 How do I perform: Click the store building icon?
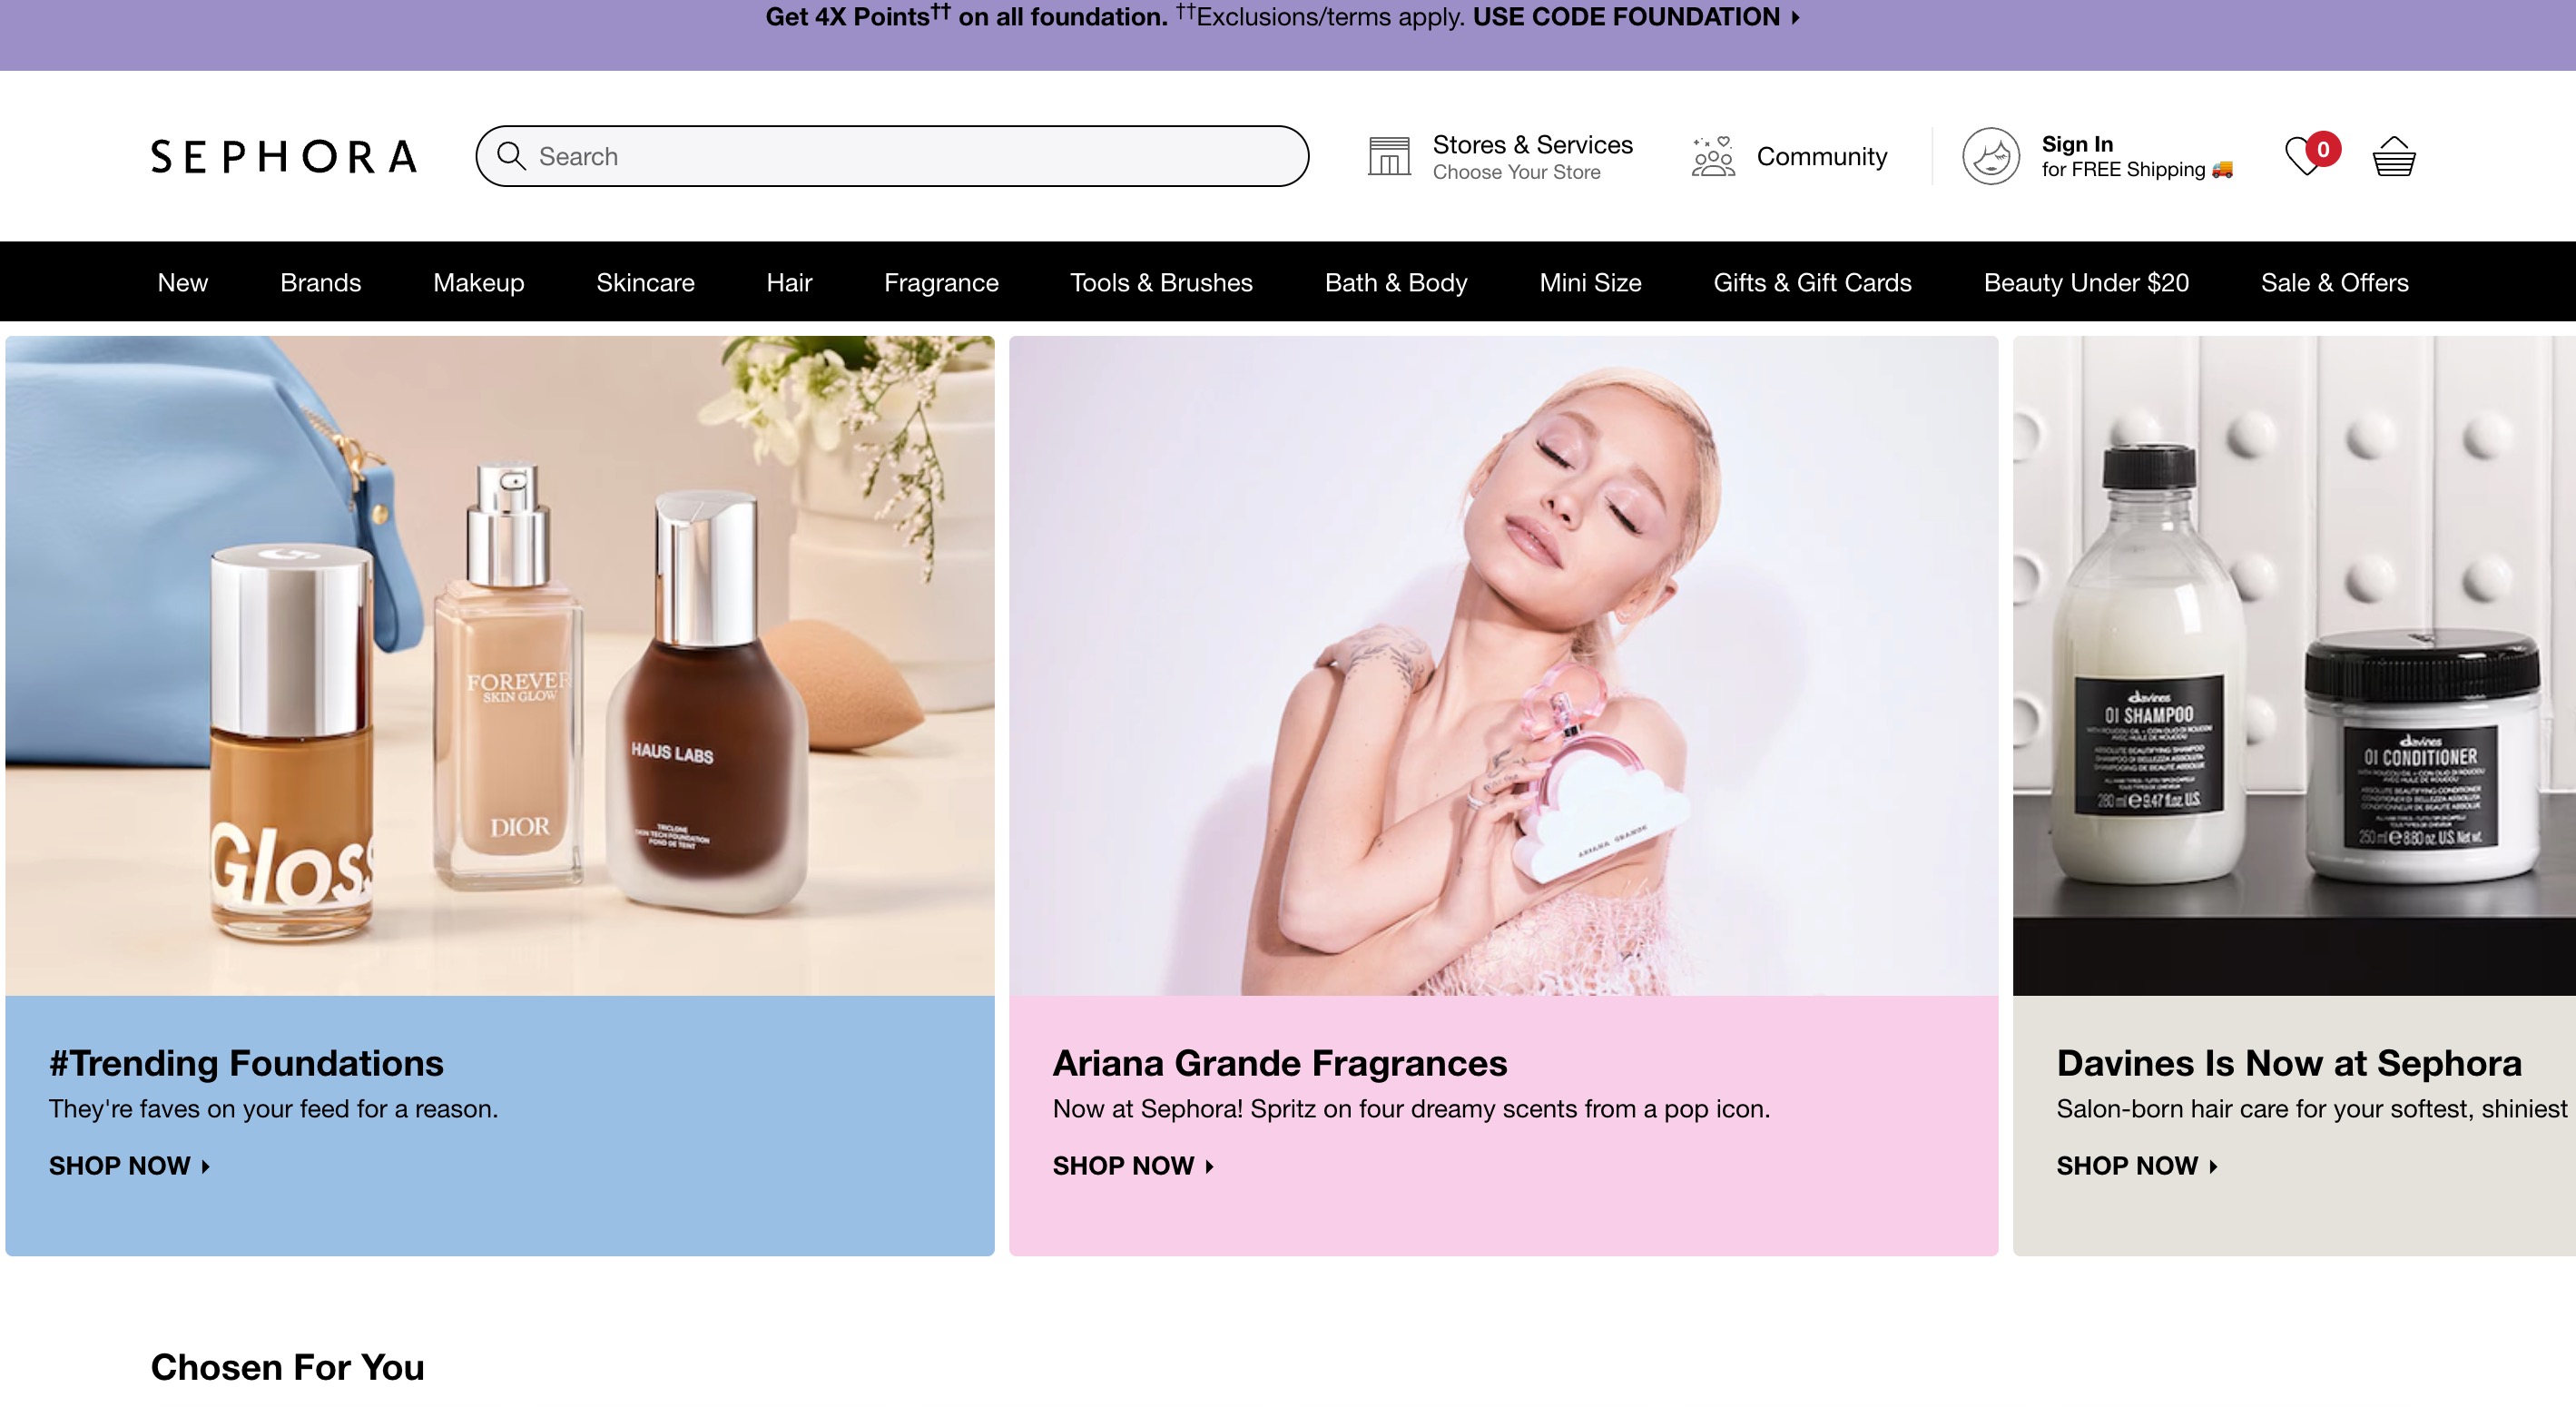[x=1389, y=156]
